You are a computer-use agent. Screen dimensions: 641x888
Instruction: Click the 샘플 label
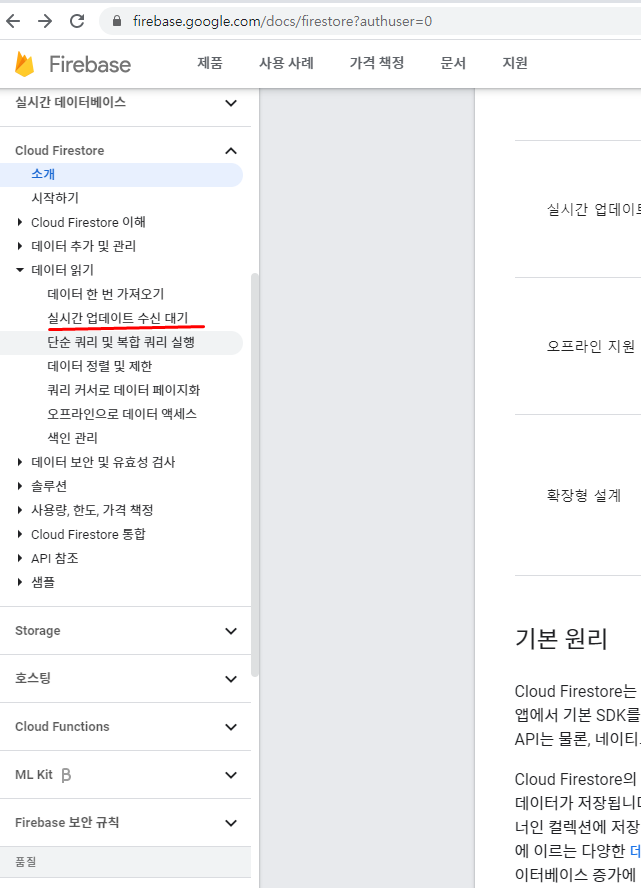43,582
